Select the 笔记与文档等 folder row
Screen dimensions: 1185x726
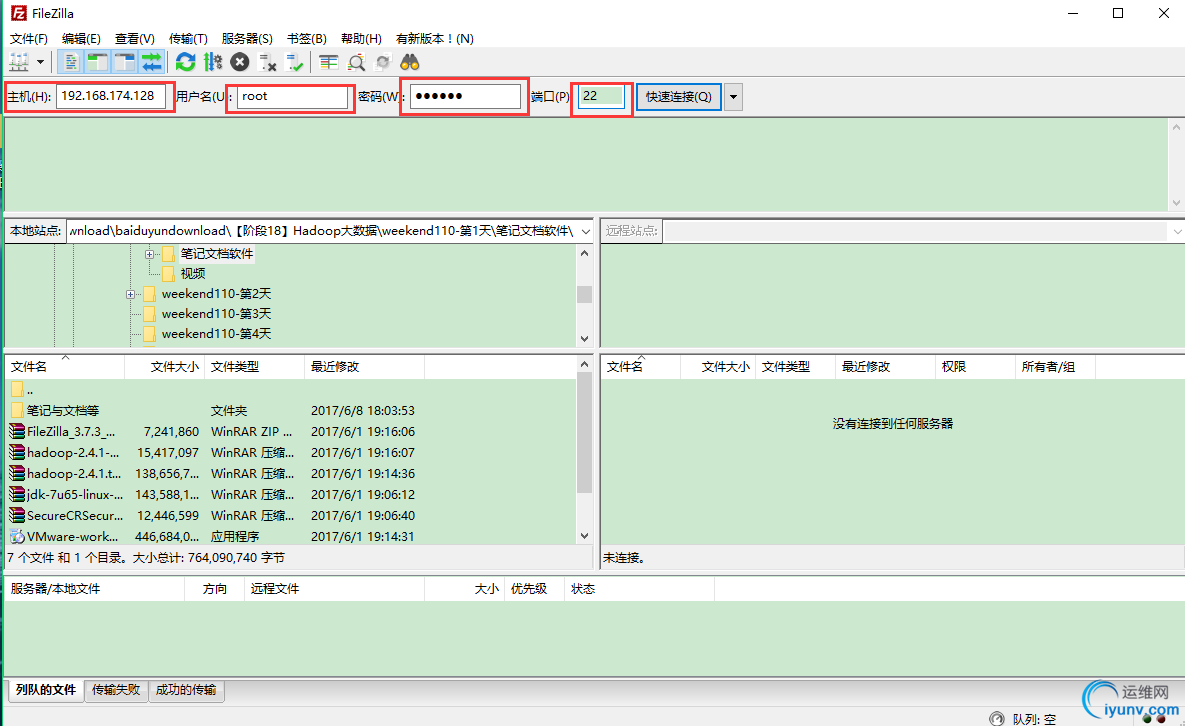pyautogui.click(x=291, y=411)
